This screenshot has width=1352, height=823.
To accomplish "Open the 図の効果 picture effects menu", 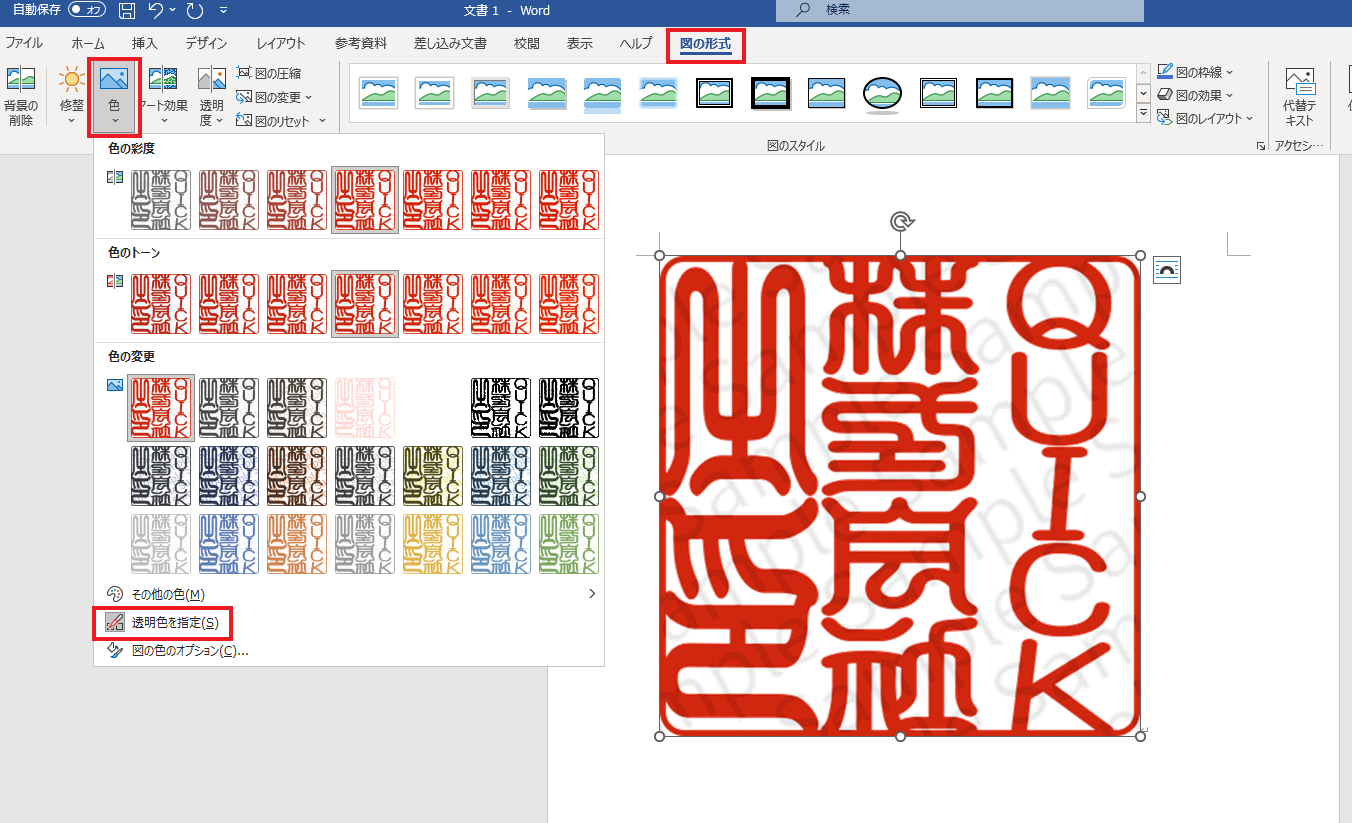I will tap(1195, 95).
